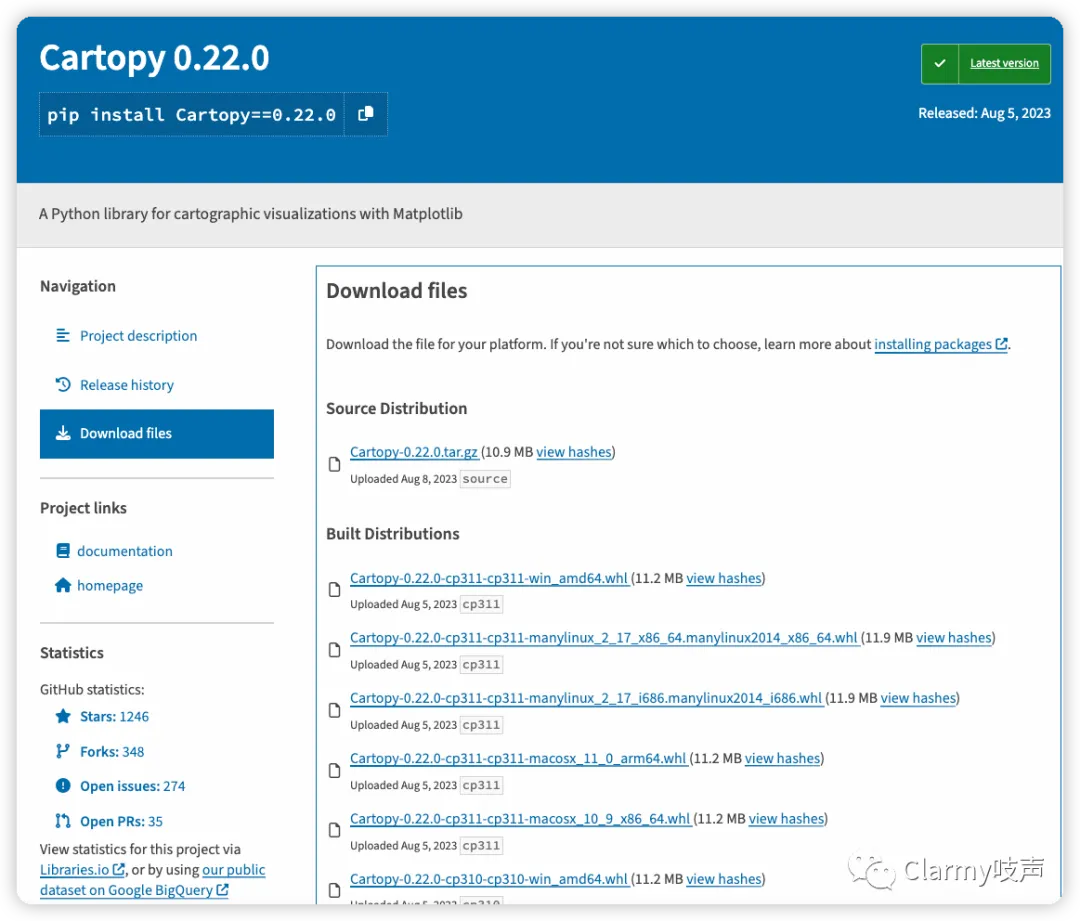This screenshot has height=921, width=1080.
Task: Open the Project description navigation item
Action: pos(138,335)
